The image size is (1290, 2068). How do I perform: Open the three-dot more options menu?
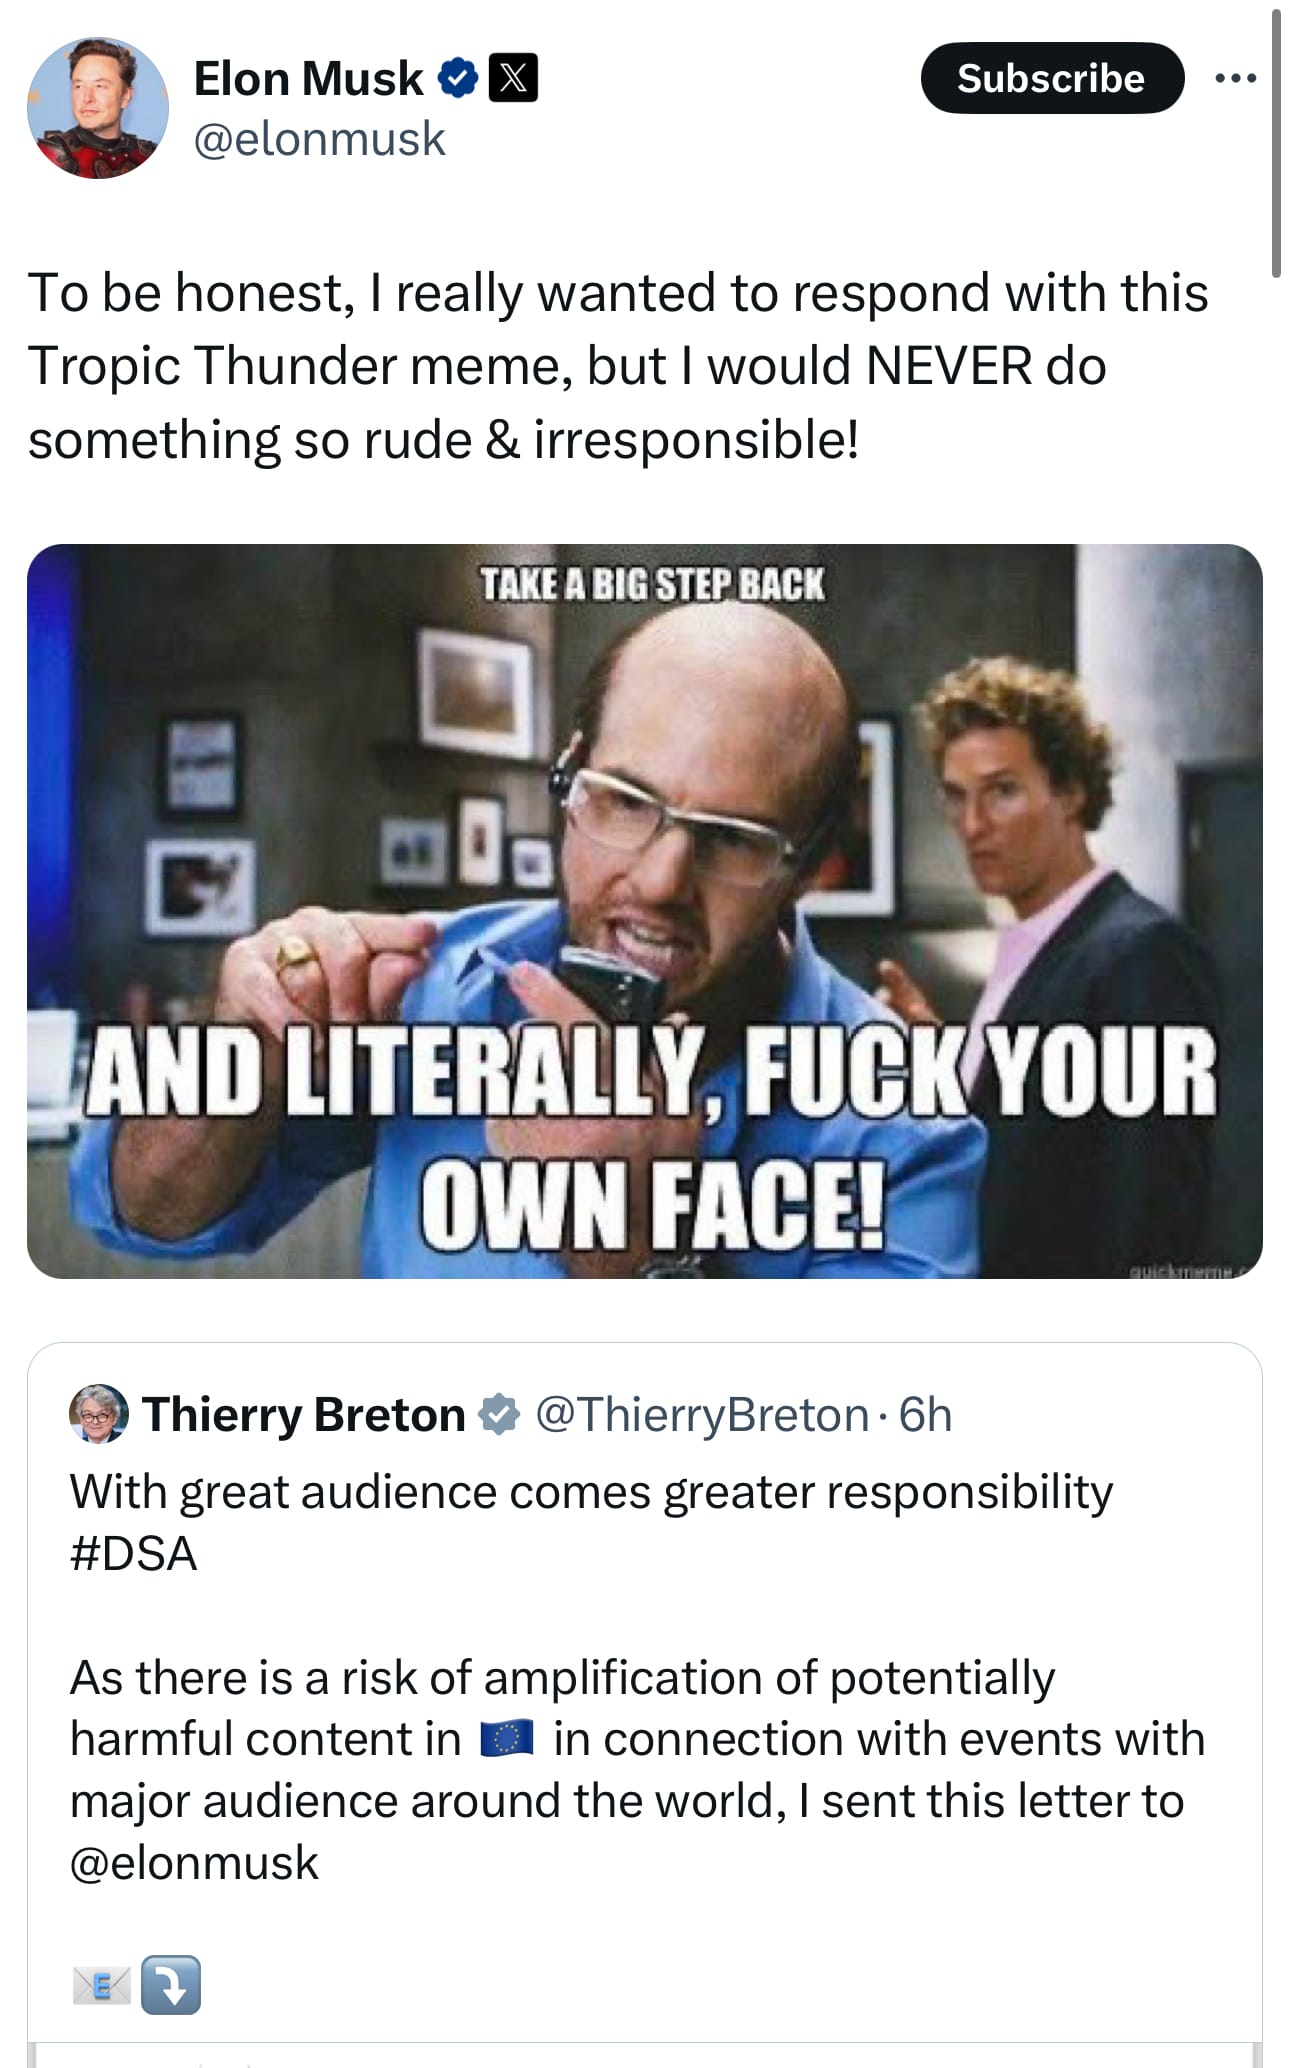1236,78
